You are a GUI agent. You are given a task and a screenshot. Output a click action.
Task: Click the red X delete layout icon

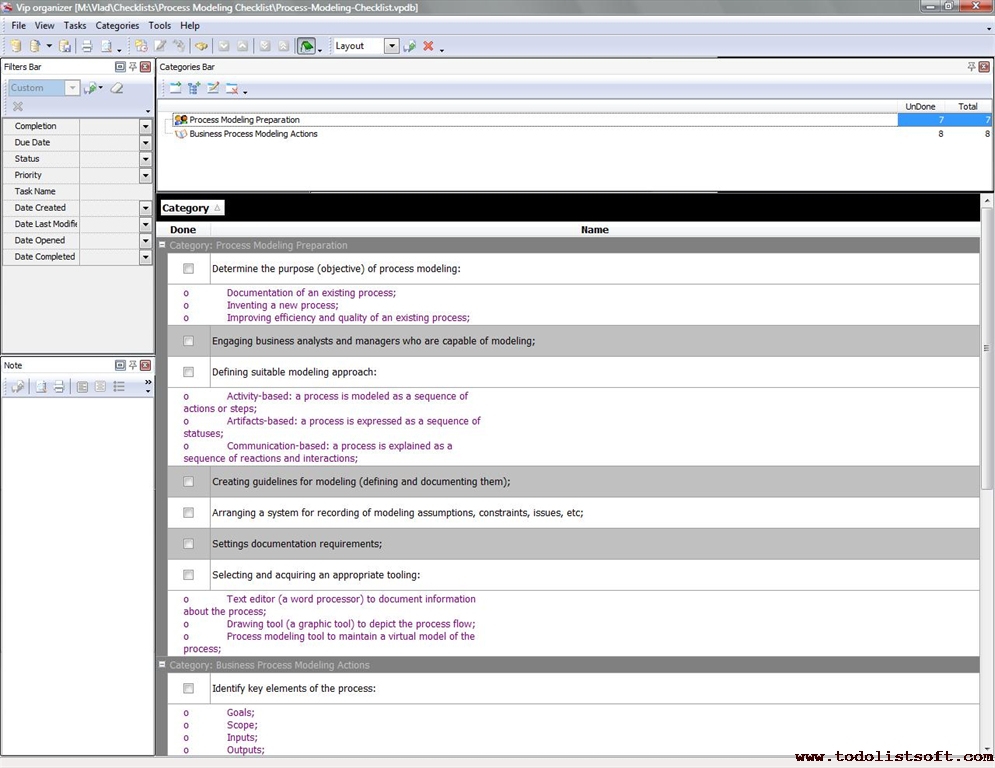(428, 46)
